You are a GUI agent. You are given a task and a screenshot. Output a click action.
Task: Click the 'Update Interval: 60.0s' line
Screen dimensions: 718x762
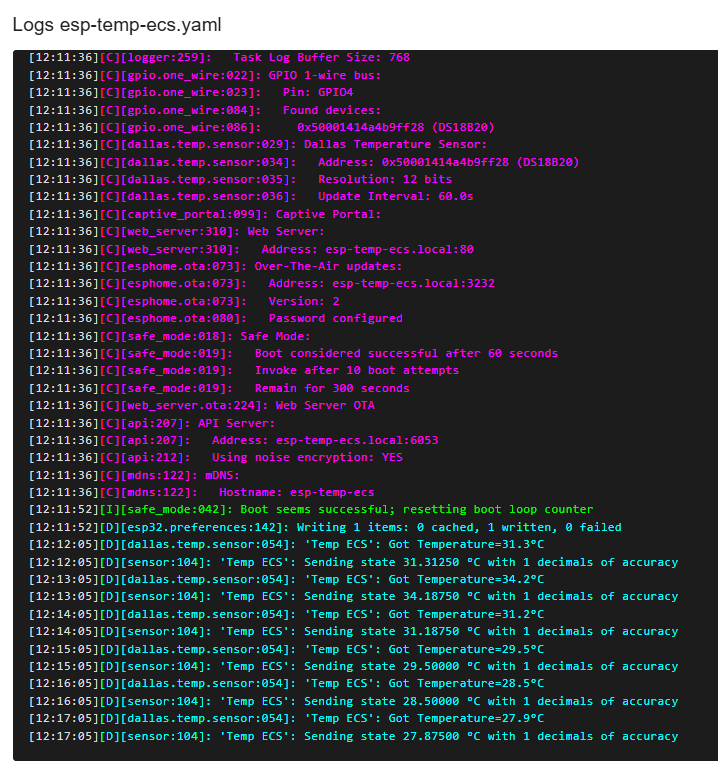251,196
